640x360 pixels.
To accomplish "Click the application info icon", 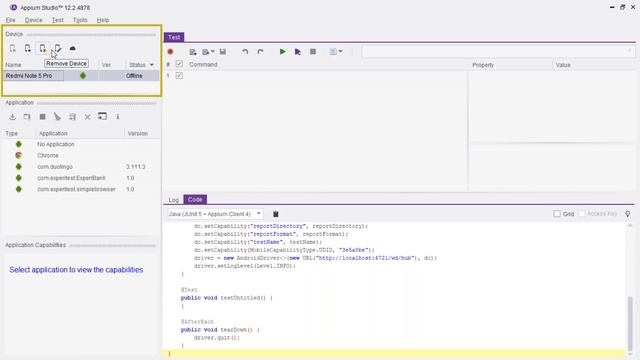I will pyautogui.click(x=118, y=117).
